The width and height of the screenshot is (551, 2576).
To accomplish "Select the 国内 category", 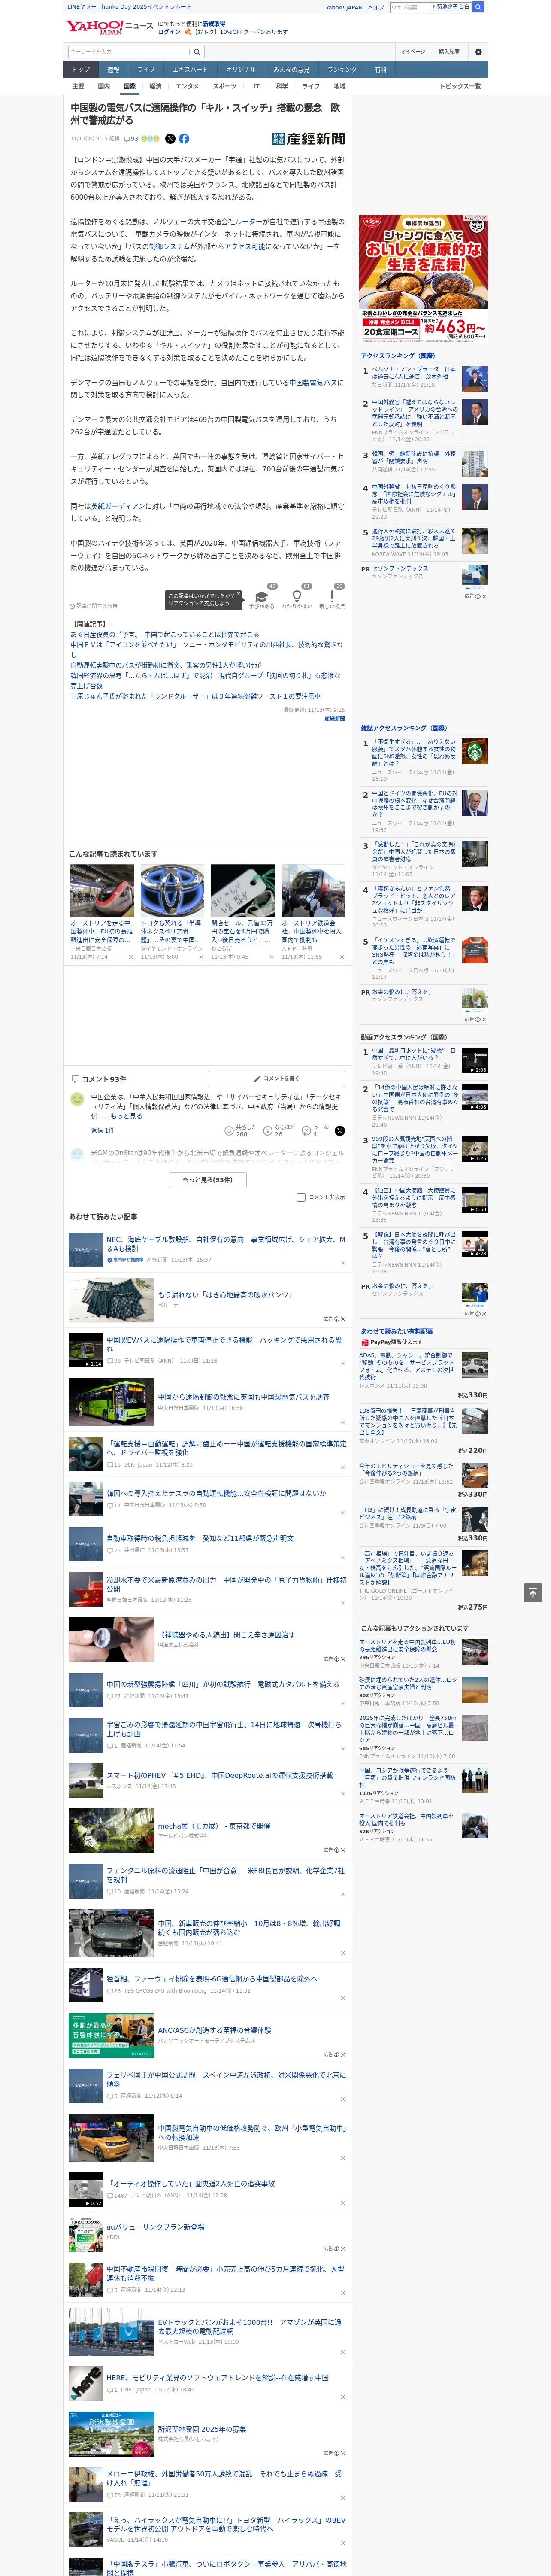I will pos(104,86).
